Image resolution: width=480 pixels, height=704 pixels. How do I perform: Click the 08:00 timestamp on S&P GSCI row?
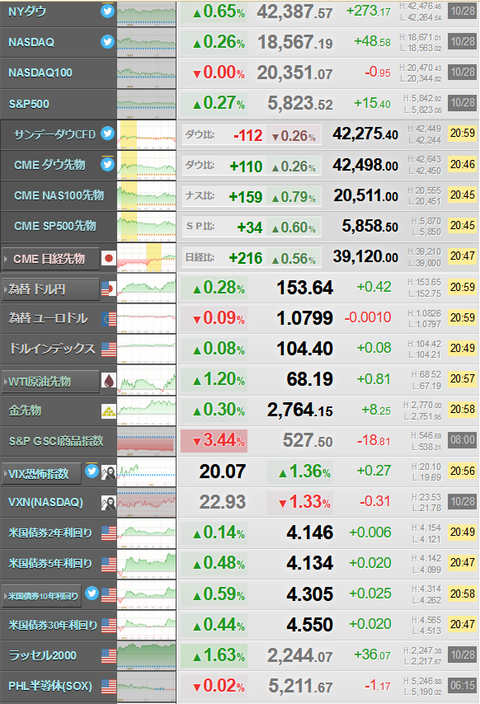point(462,440)
